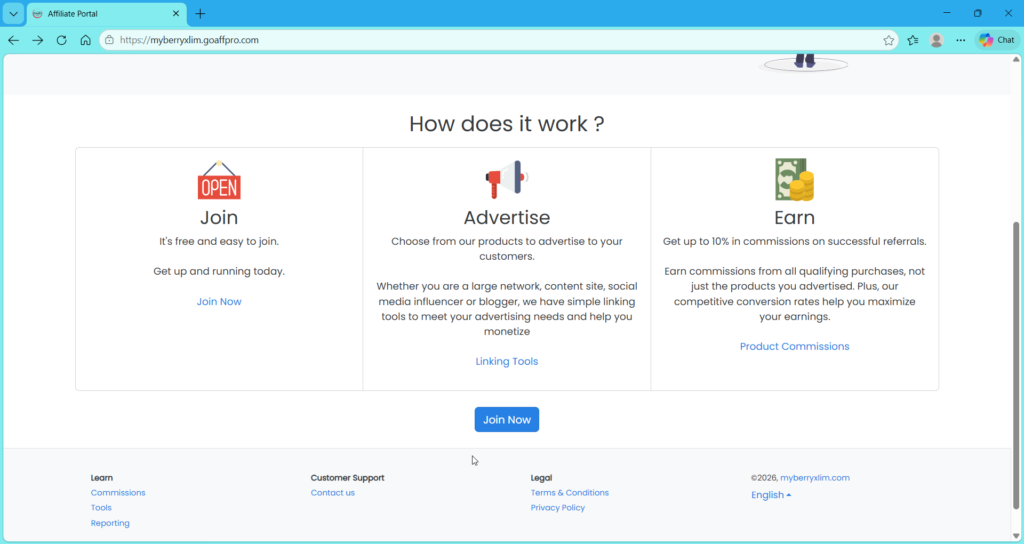Screen dimensions: 1024x544
Task: Click the Terms & Conditions footer link
Action: [x=569, y=493]
